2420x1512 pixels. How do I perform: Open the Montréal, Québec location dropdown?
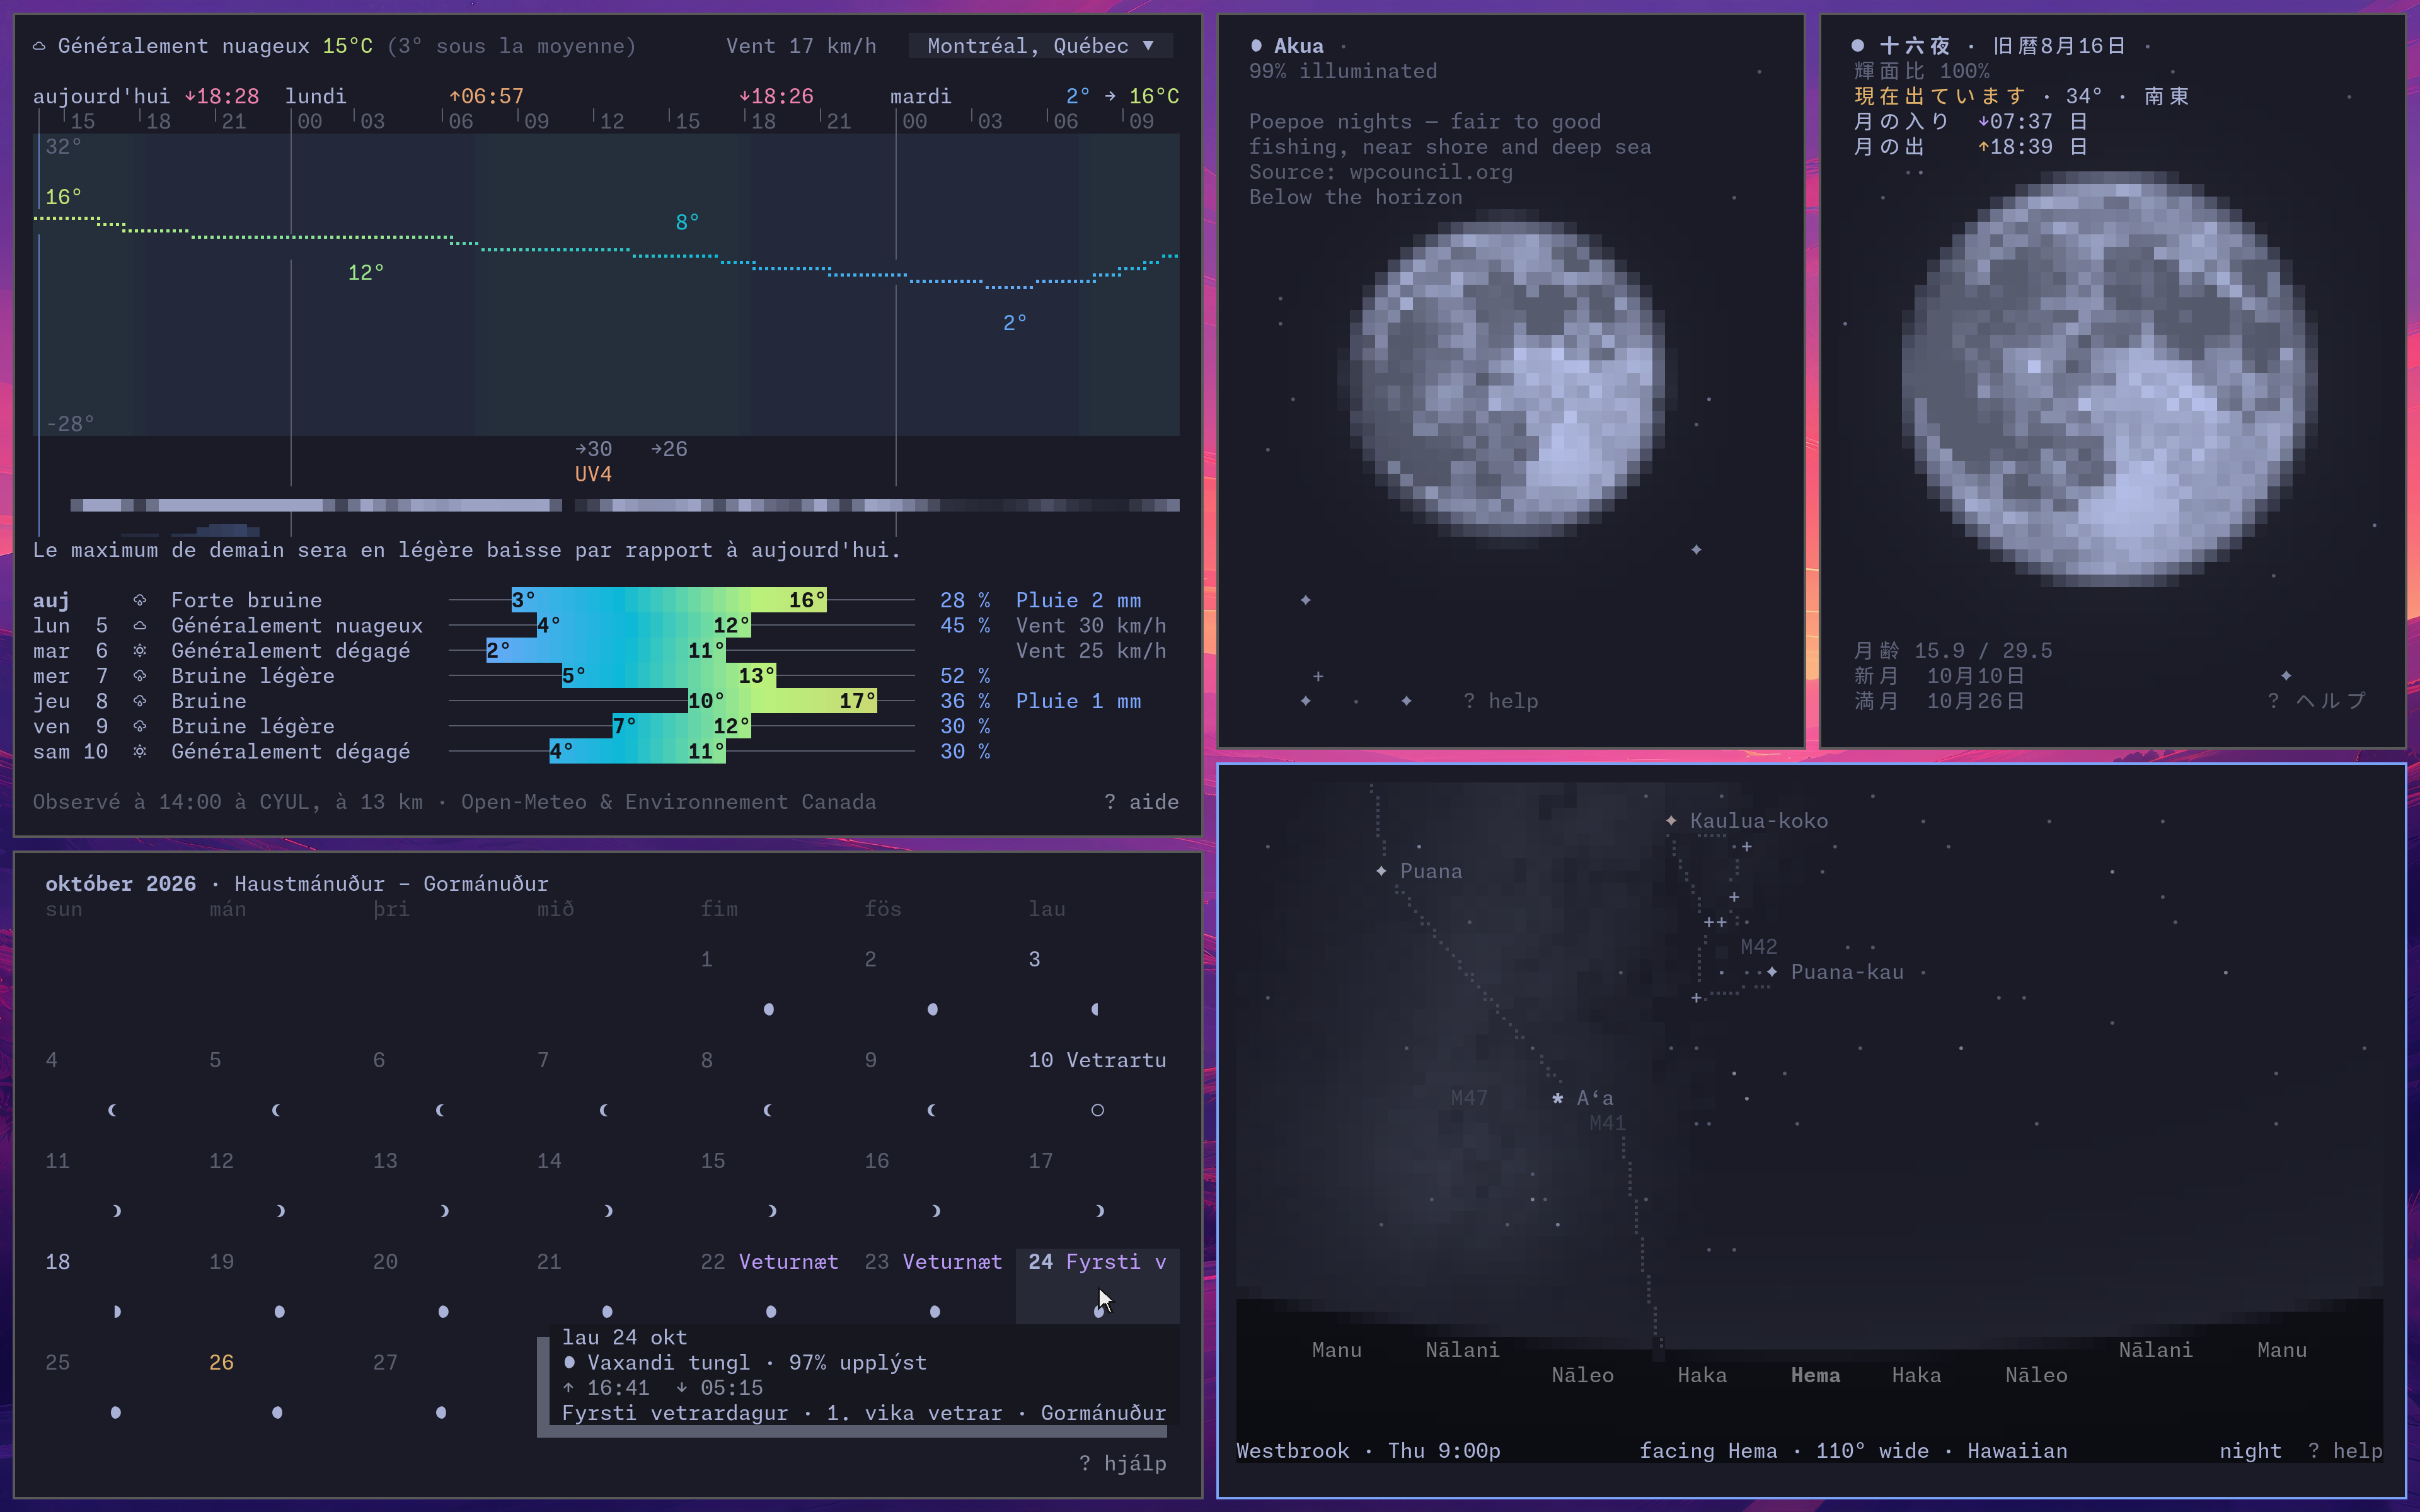click(x=1040, y=46)
